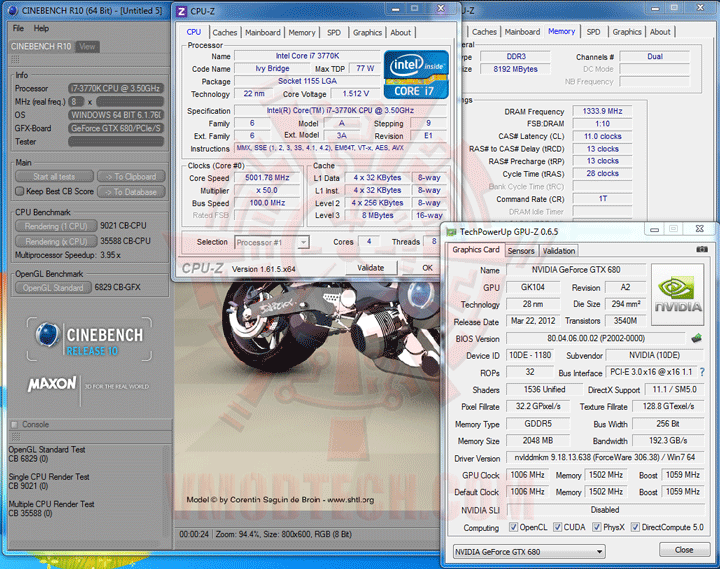Viewport: 720px width, 569px height.
Task: Click the Multiprocessor Speedup 3.95 x text
Action: coord(68,255)
